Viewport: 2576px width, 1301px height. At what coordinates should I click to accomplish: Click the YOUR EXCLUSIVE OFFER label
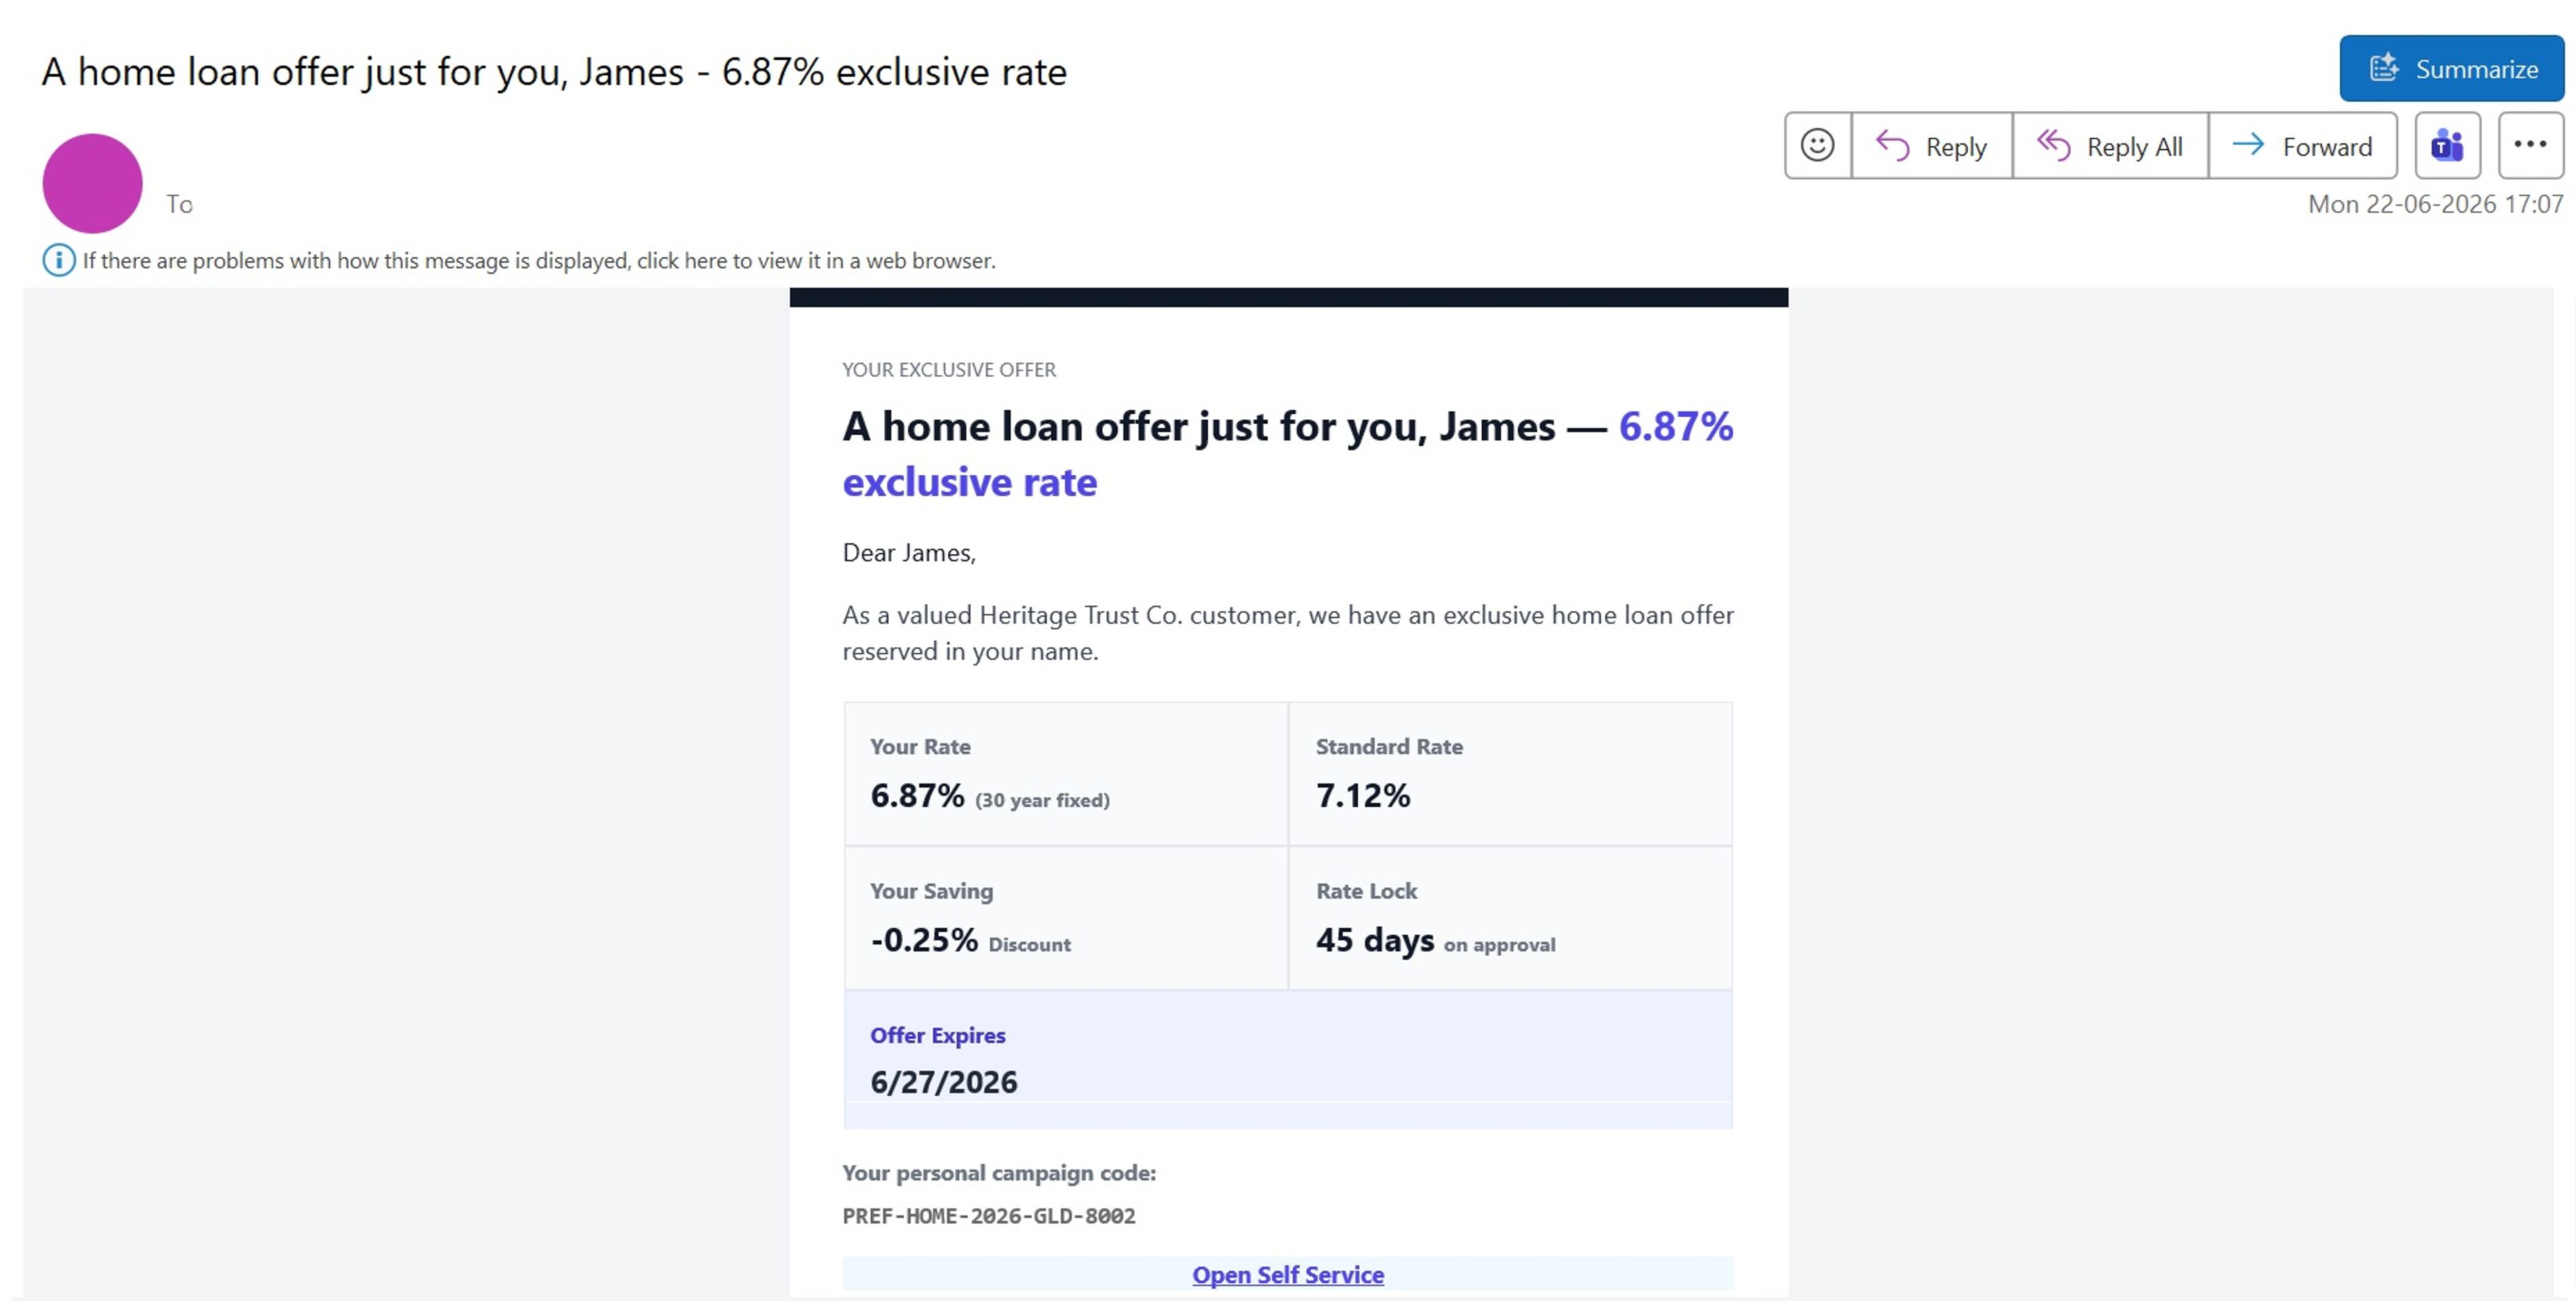click(949, 369)
